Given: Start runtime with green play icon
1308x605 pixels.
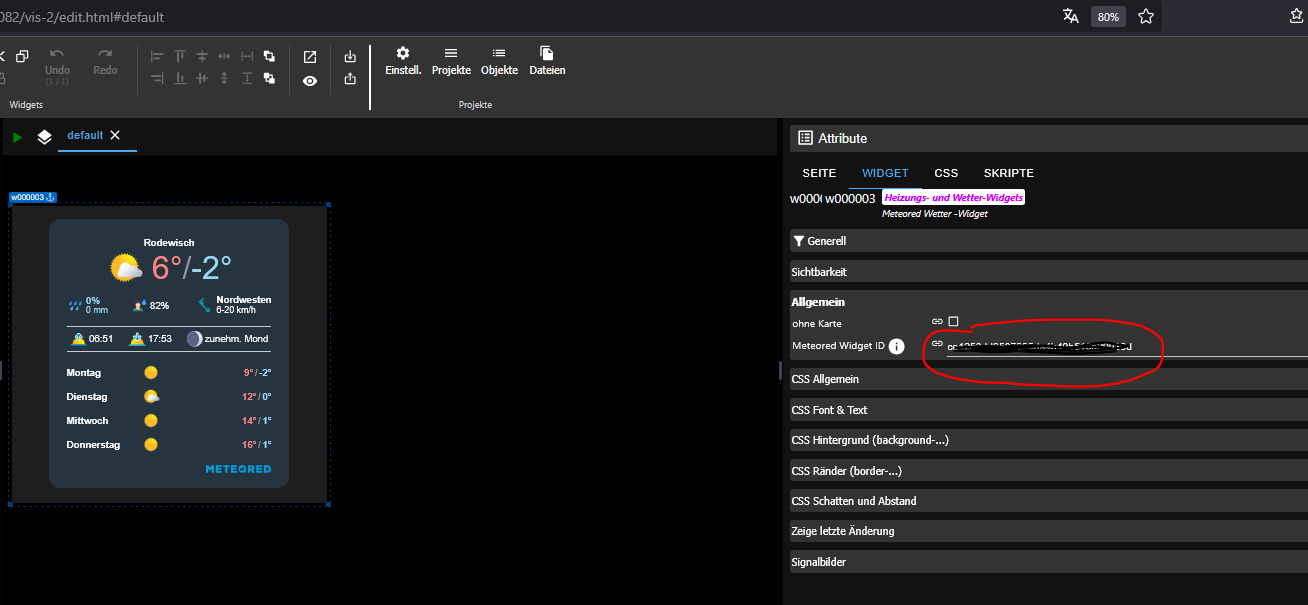Looking at the screenshot, I should [x=17, y=137].
